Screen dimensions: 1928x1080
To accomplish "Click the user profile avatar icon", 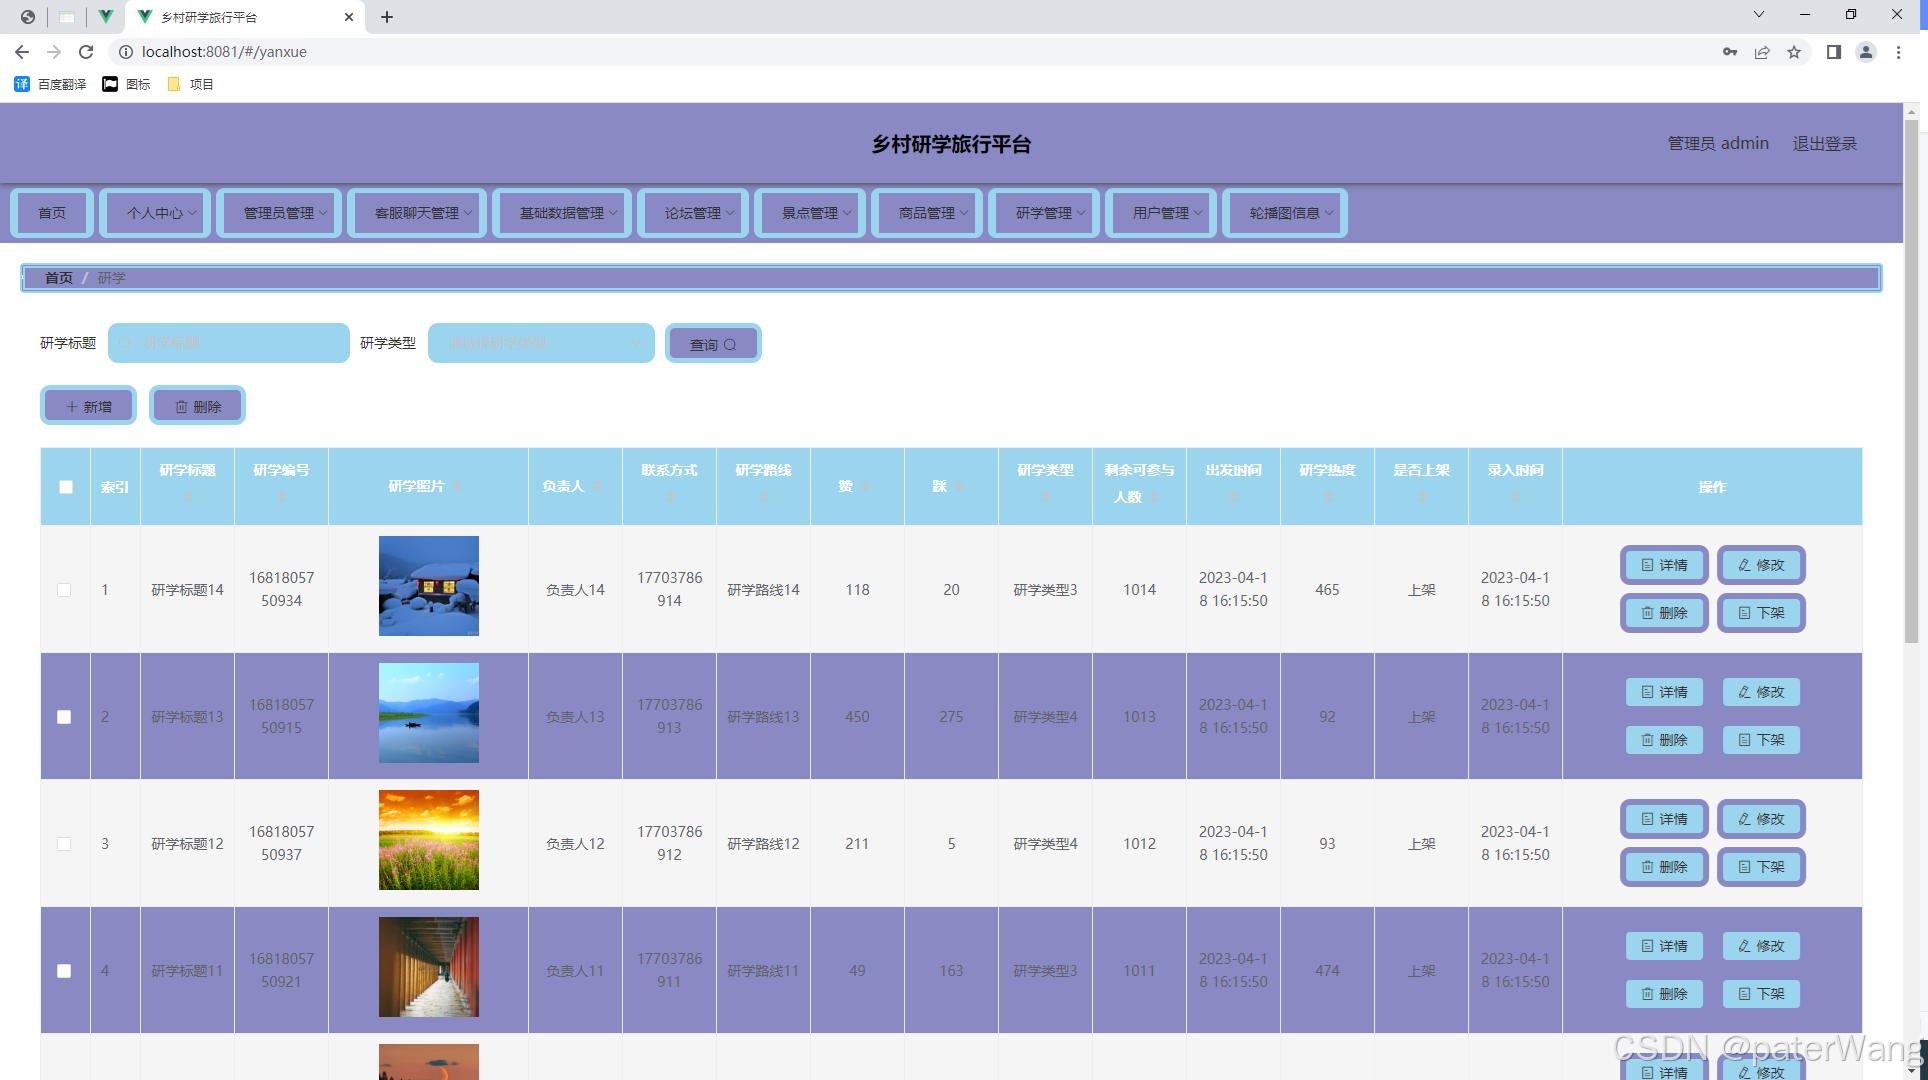I will pos(1866,52).
